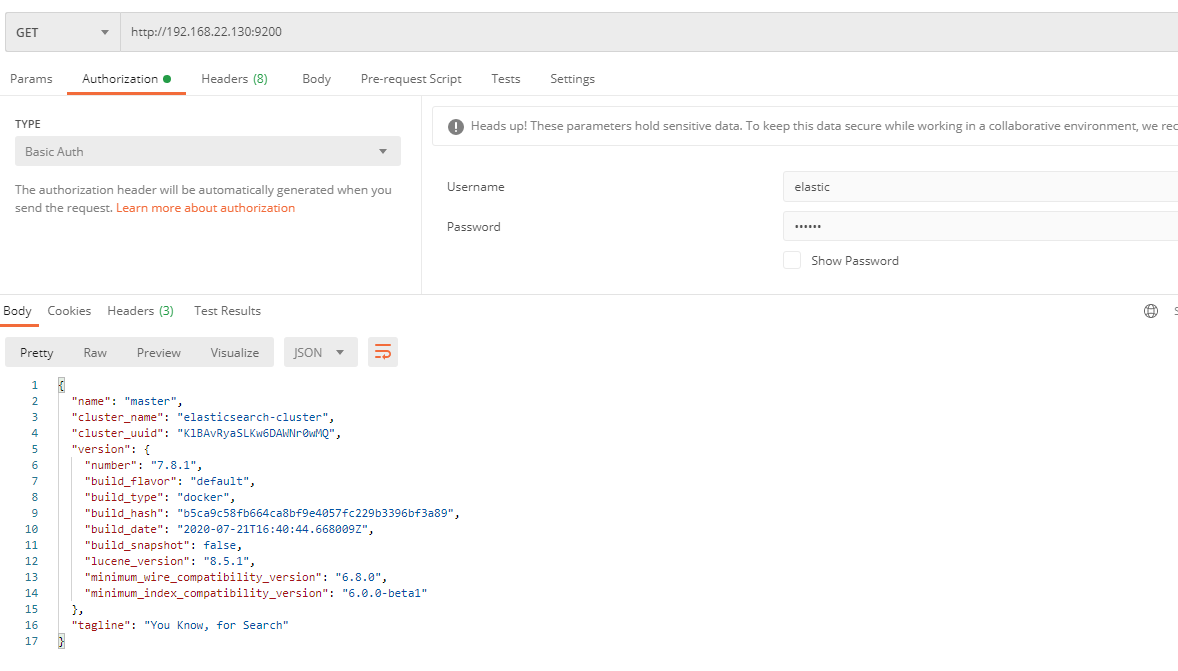Click line number 5 in the gutter
The width and height of the screenshot is (1178, 671).
[x=35, y=449]
